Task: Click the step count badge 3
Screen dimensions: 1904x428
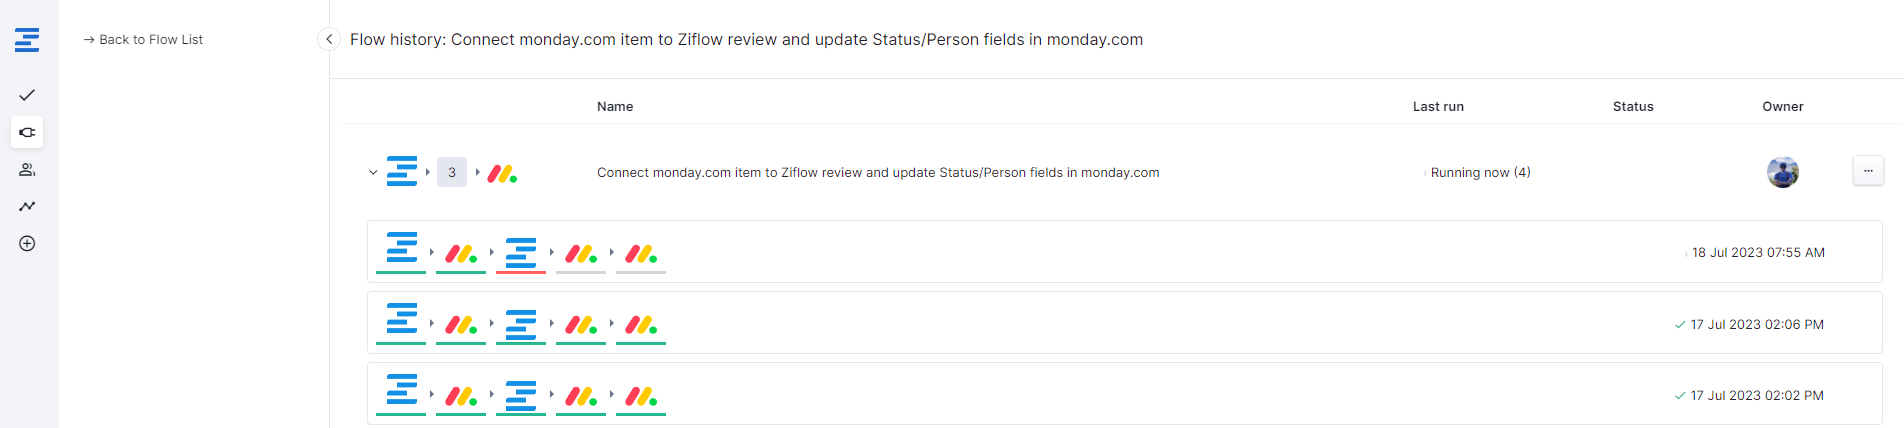Action: pos(452,172)
